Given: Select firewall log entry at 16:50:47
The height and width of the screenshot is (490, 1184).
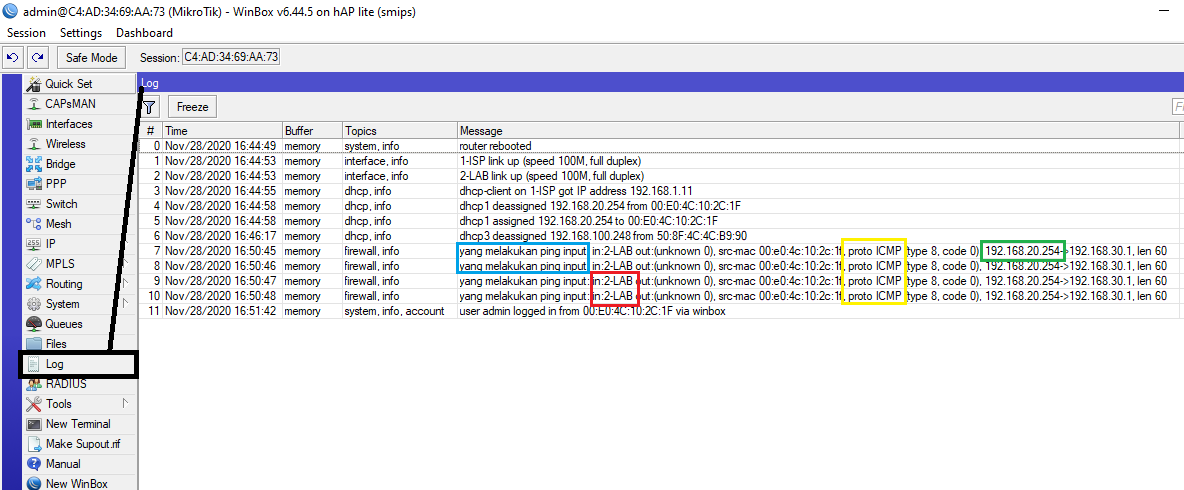Looking at the screenshot, I should point(661,281).
